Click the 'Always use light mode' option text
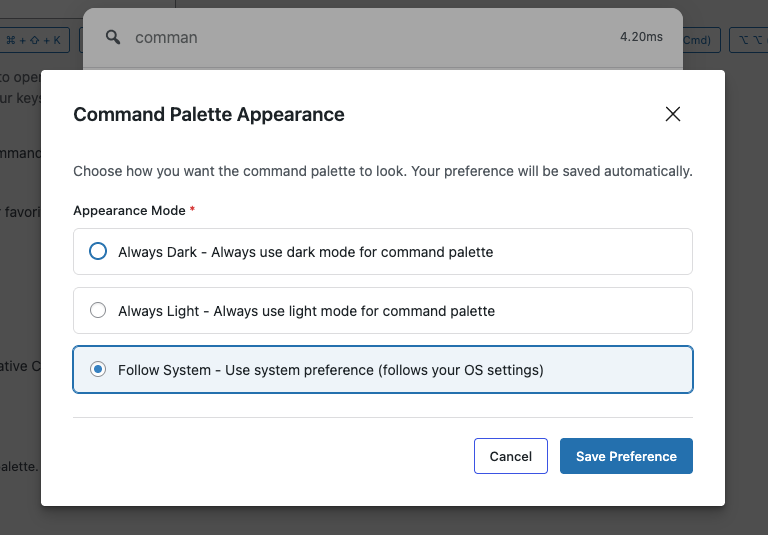 coord(354,311)
